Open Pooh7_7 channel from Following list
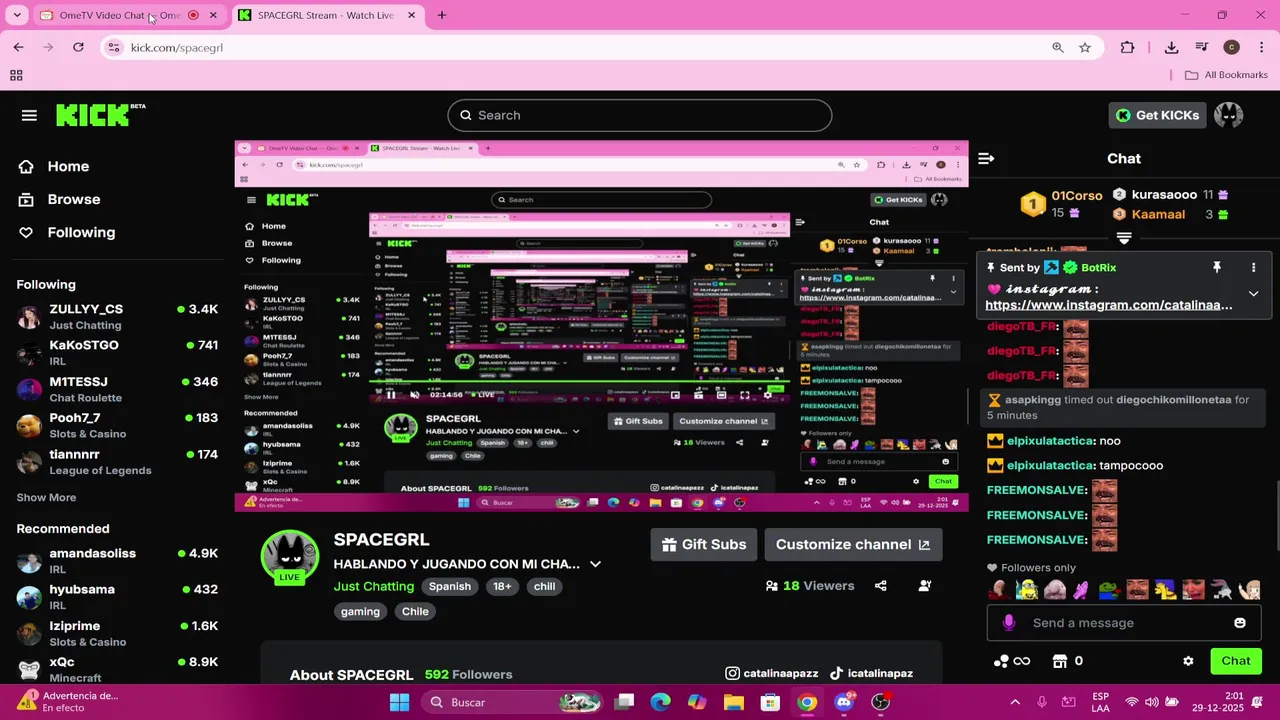Image resolution: width=1280 pixels, height=720 pixels. [x=117, y=425]
